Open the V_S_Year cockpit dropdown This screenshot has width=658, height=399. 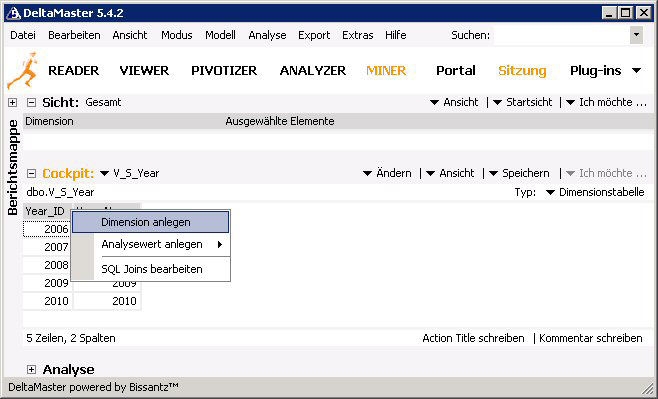point(130,173)
